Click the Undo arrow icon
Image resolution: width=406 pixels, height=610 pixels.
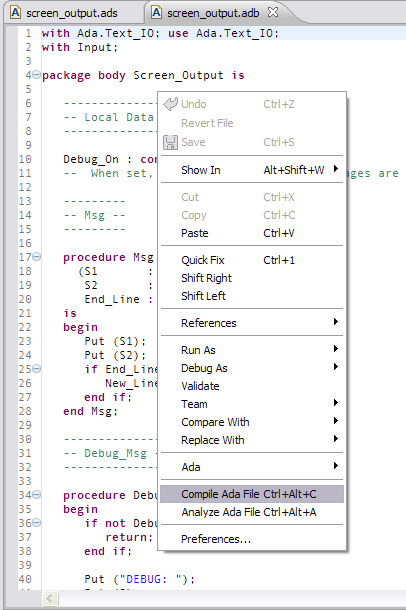pos(170,104)
